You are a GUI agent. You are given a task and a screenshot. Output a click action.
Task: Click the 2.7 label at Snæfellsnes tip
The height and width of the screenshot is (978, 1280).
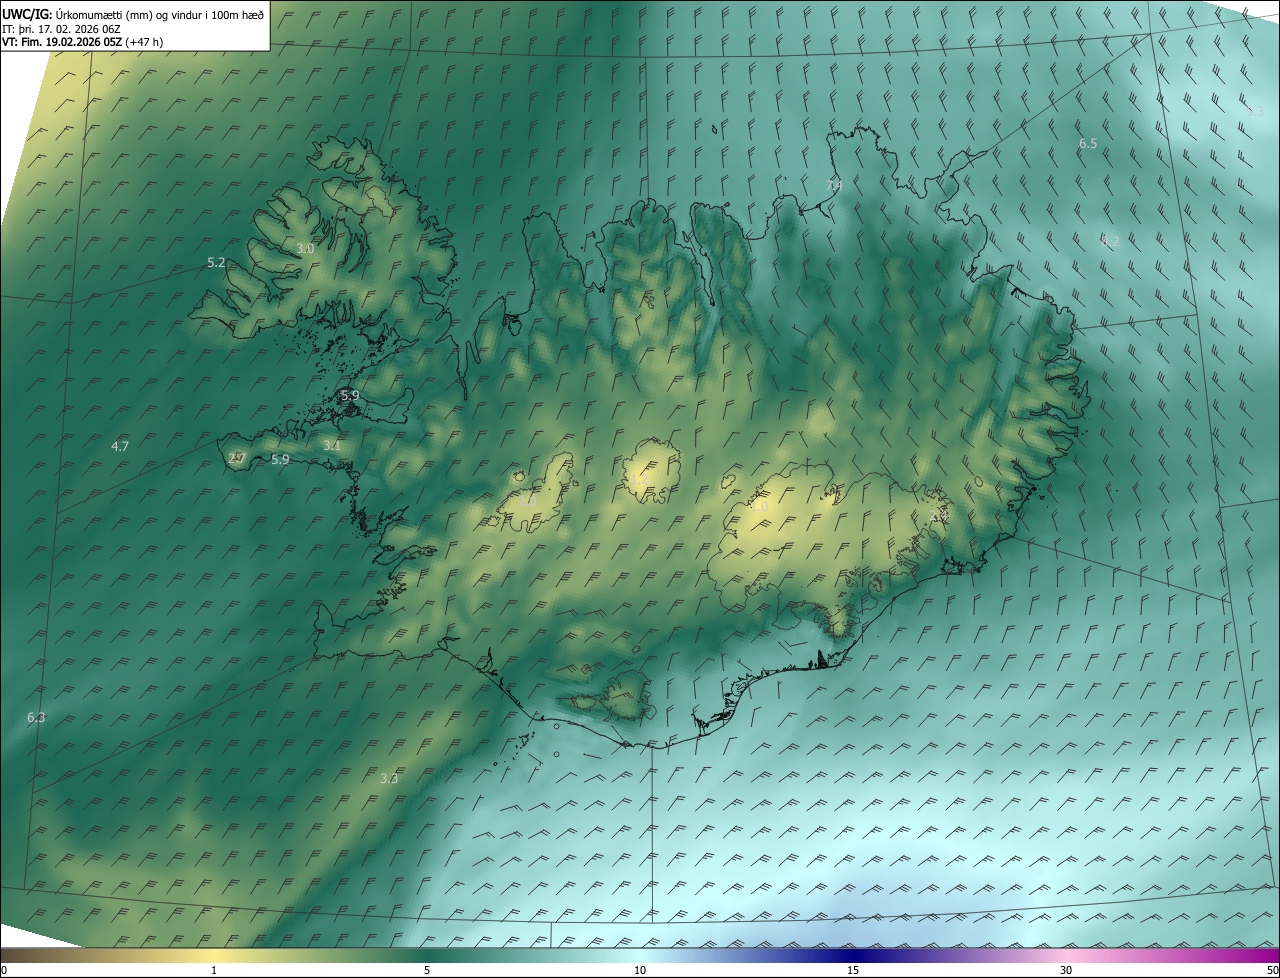pos(237,458)
